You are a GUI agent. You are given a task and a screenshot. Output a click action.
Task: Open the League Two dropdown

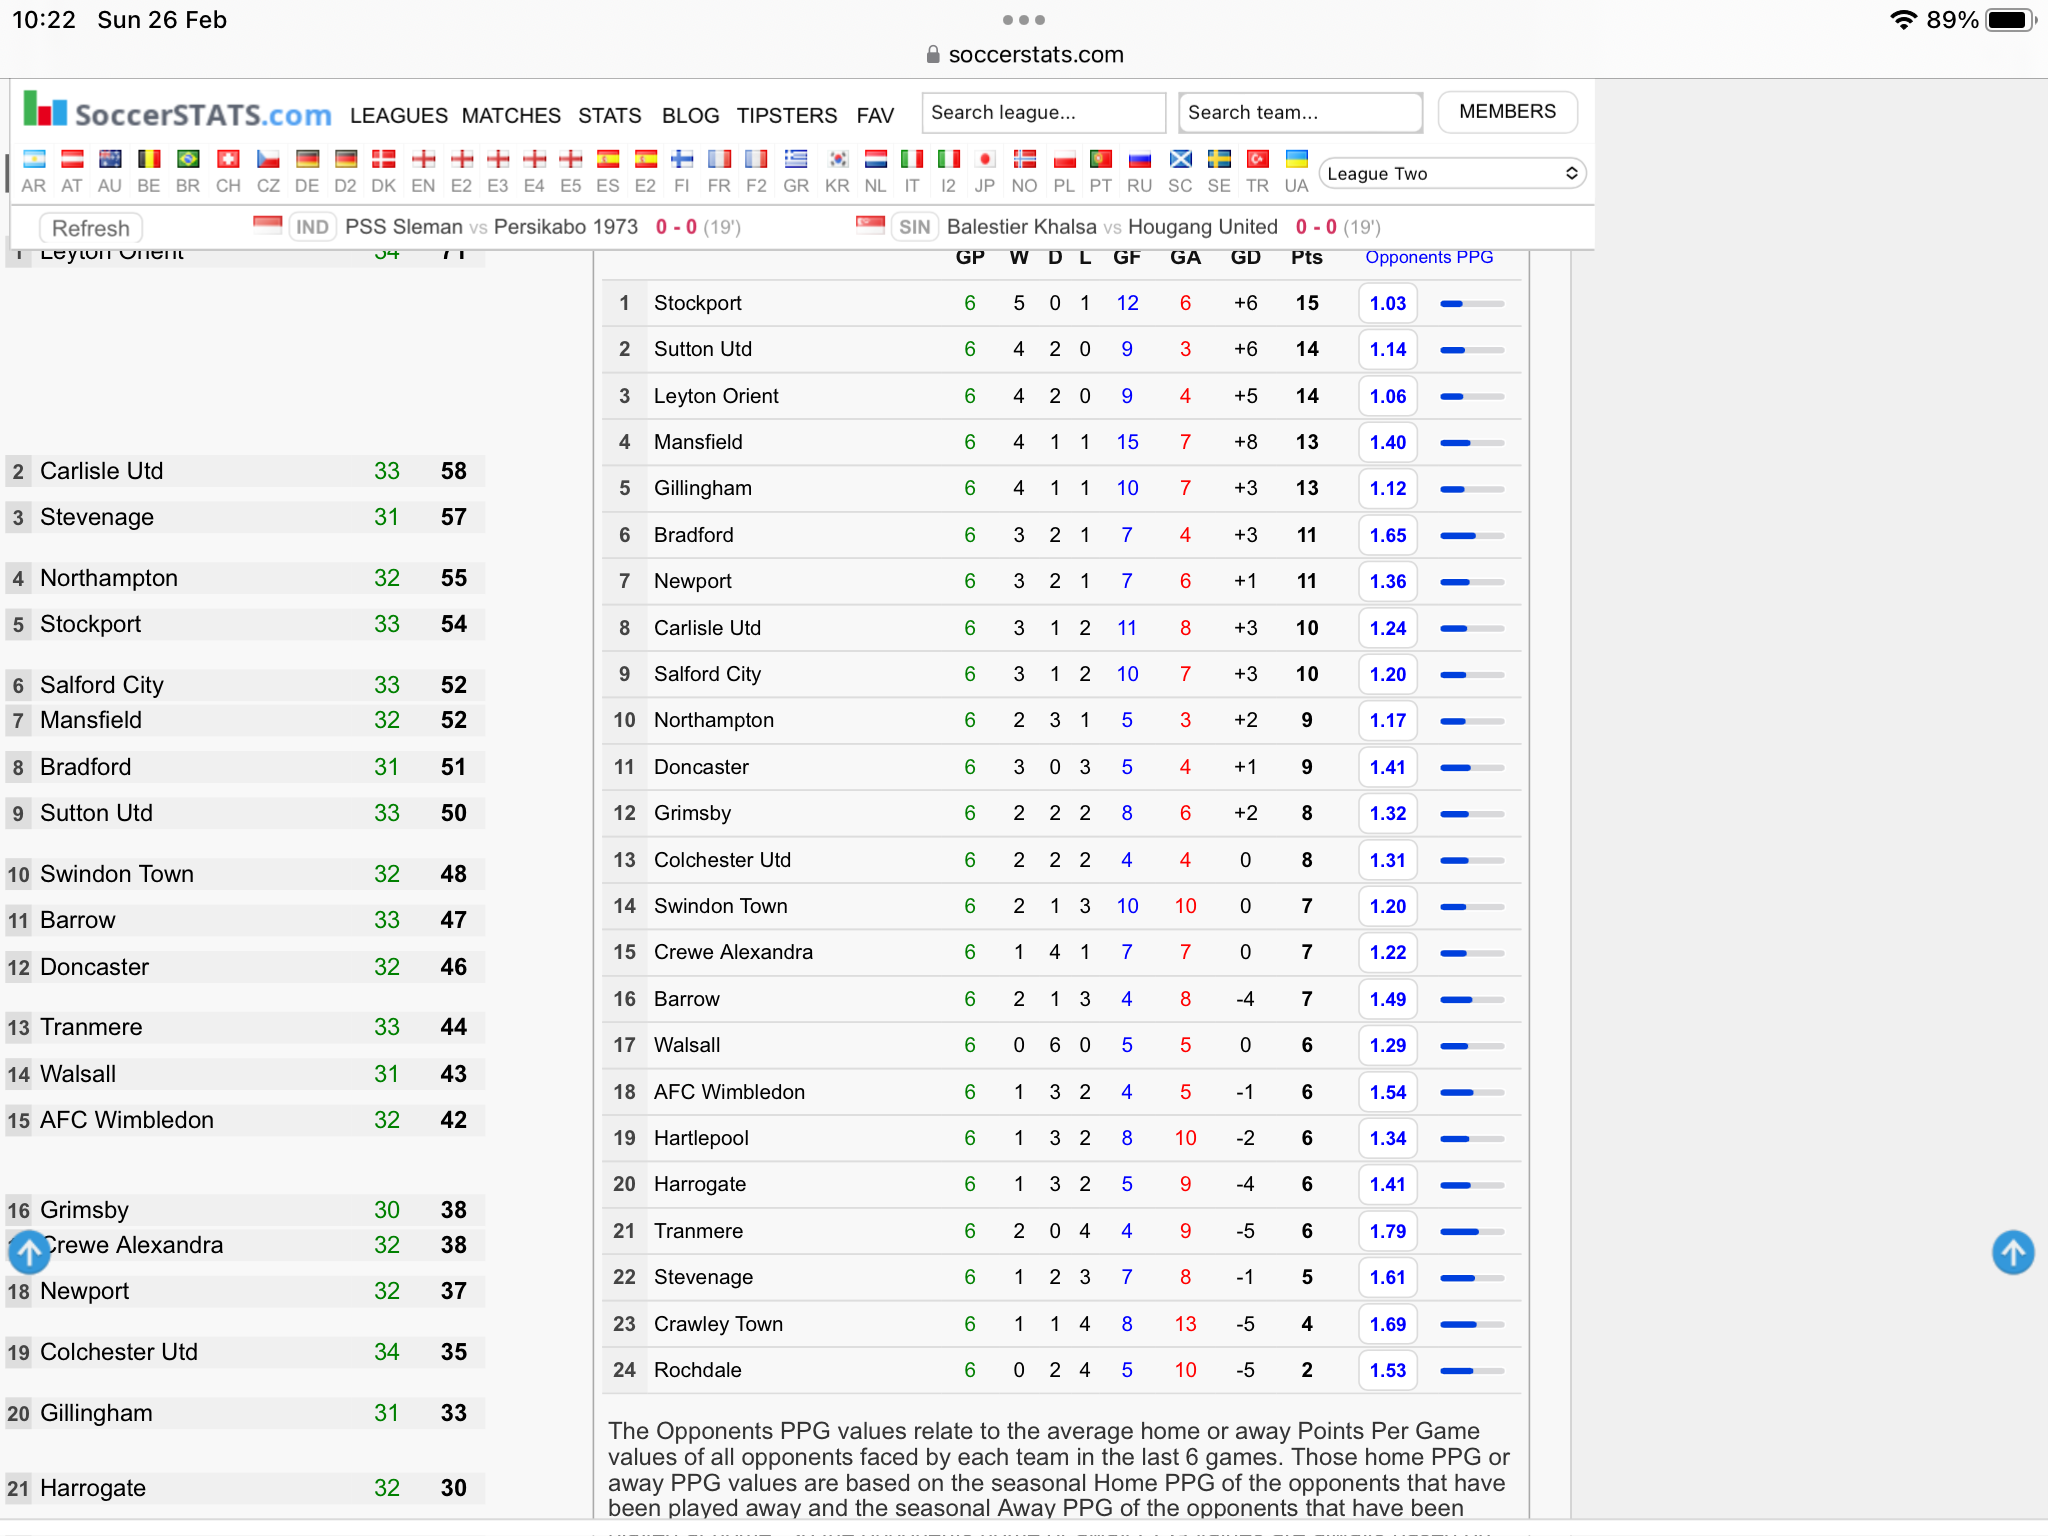pyautogui.click(x=1452, y=174)
